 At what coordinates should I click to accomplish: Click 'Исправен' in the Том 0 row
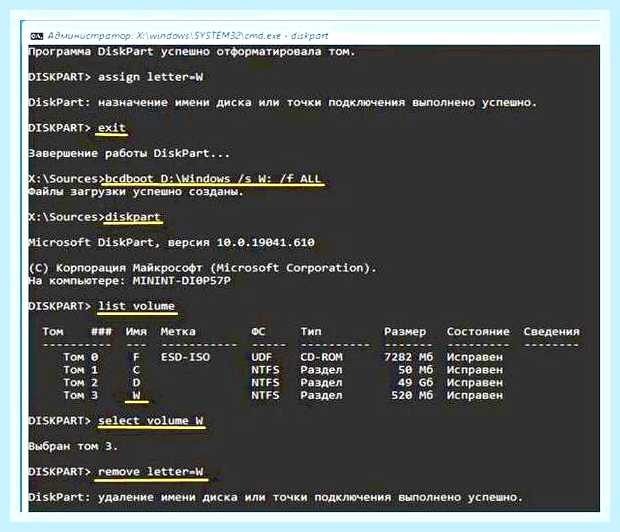pyautogui.click(x=474, y=357)
